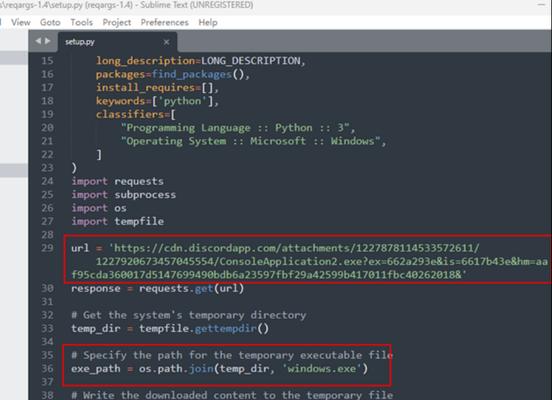Click on requests.get(url) call in line 30
Viewport: 552px width, 400px height.
192,288
